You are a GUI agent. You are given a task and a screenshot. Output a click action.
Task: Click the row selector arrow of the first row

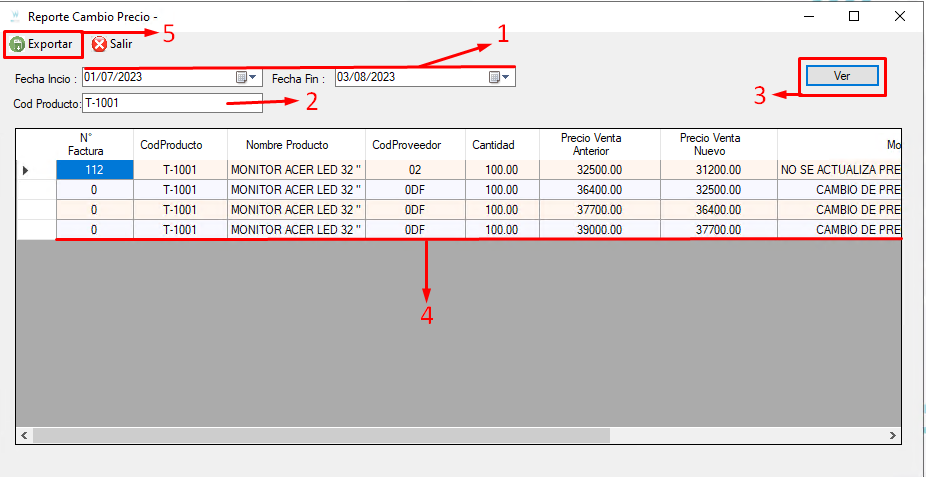[25, 170]
